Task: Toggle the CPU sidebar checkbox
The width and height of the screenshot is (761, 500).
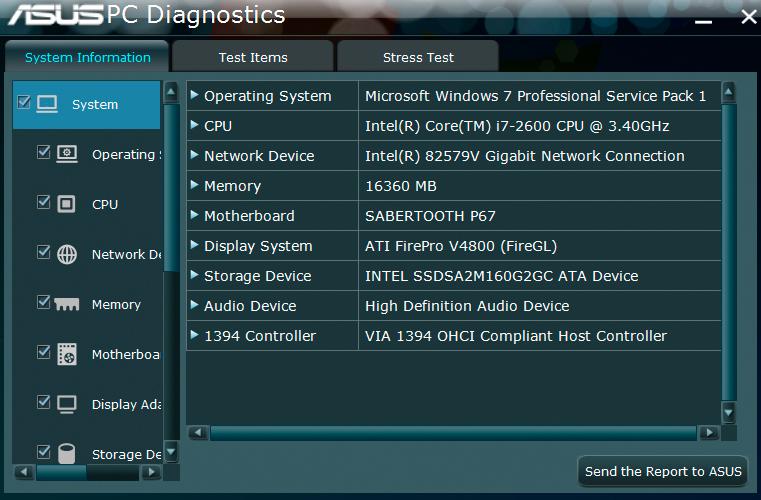Action: pos(44,201)
